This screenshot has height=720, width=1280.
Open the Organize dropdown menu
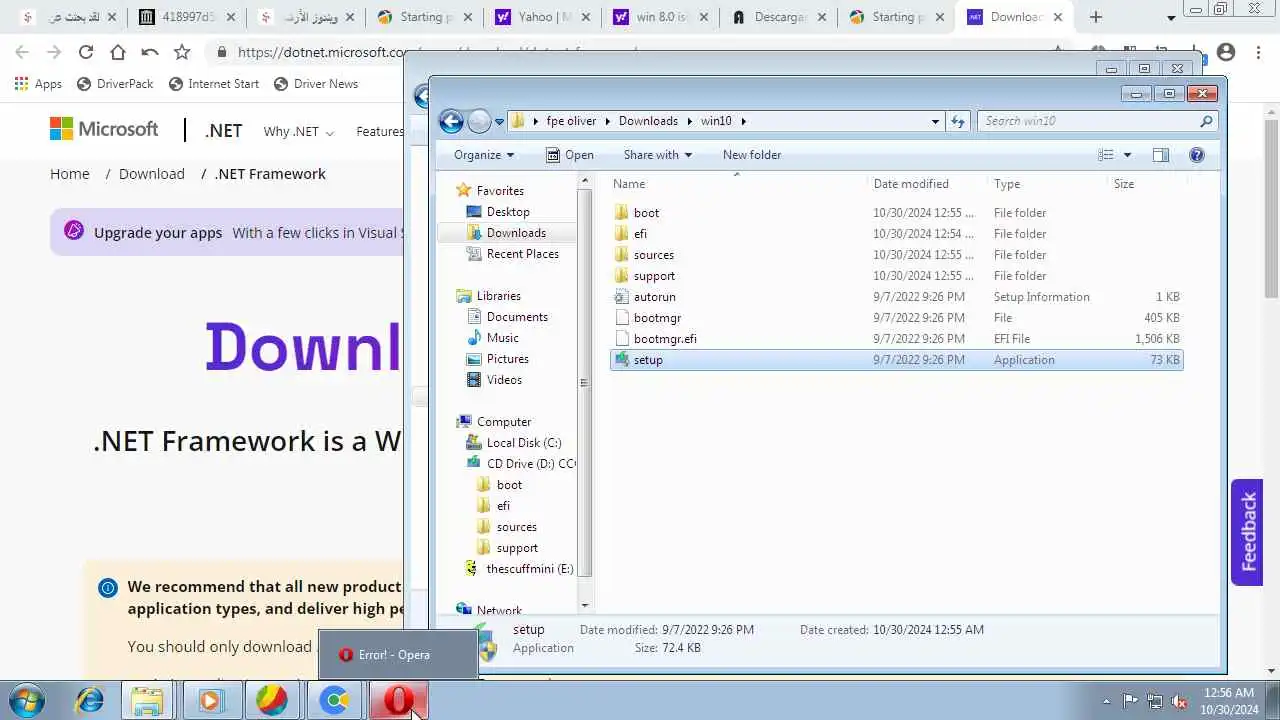pyautogui.click(x=484, y=155)
